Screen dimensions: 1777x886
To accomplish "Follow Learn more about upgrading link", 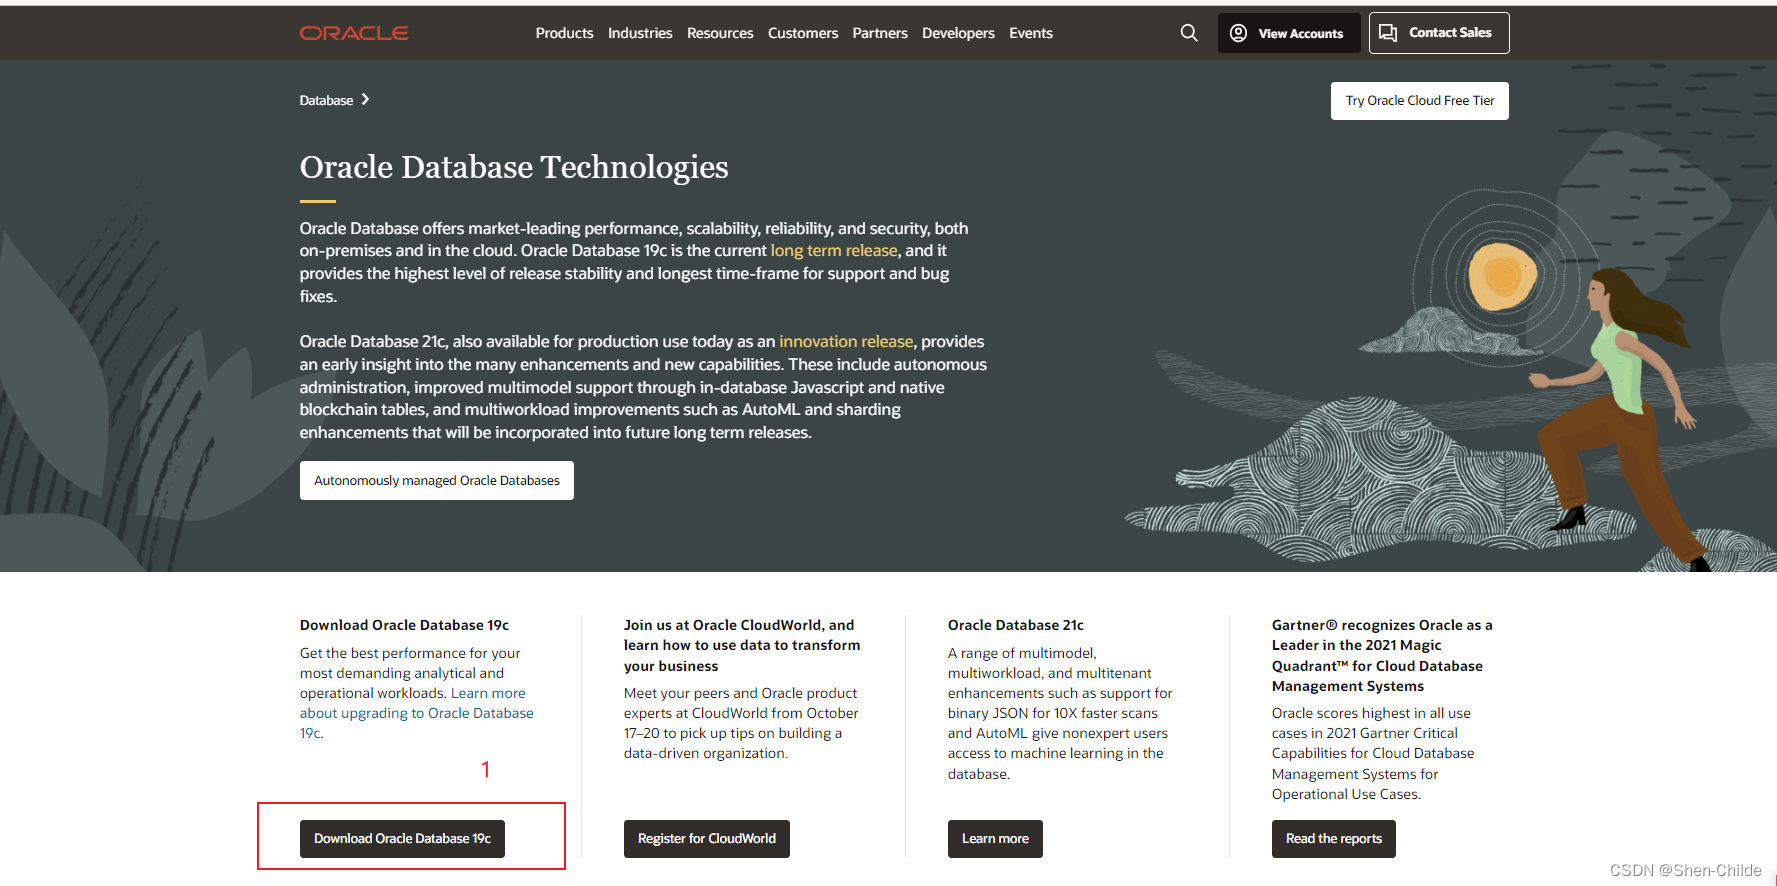I will (417, 713).
